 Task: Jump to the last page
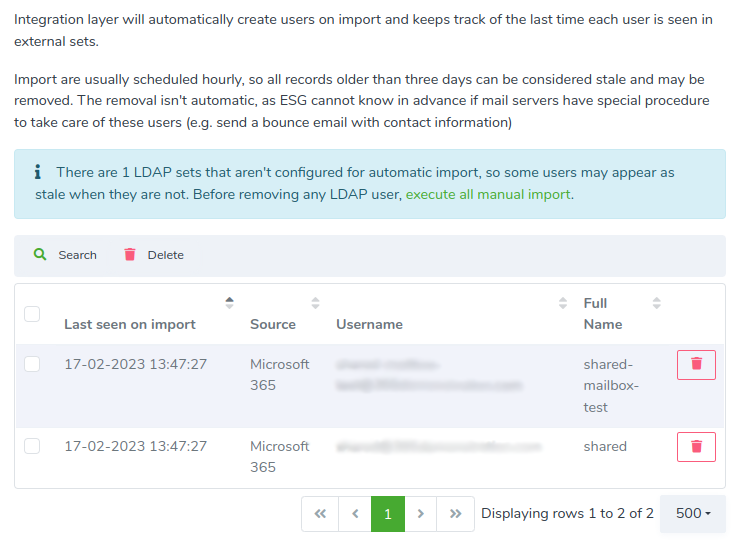(x=455, y=514)
